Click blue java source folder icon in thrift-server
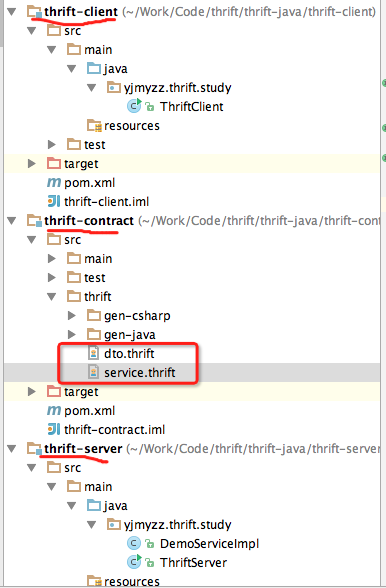Screen dimensions: 386x588 pyautogui.click(x=94, y=505)
